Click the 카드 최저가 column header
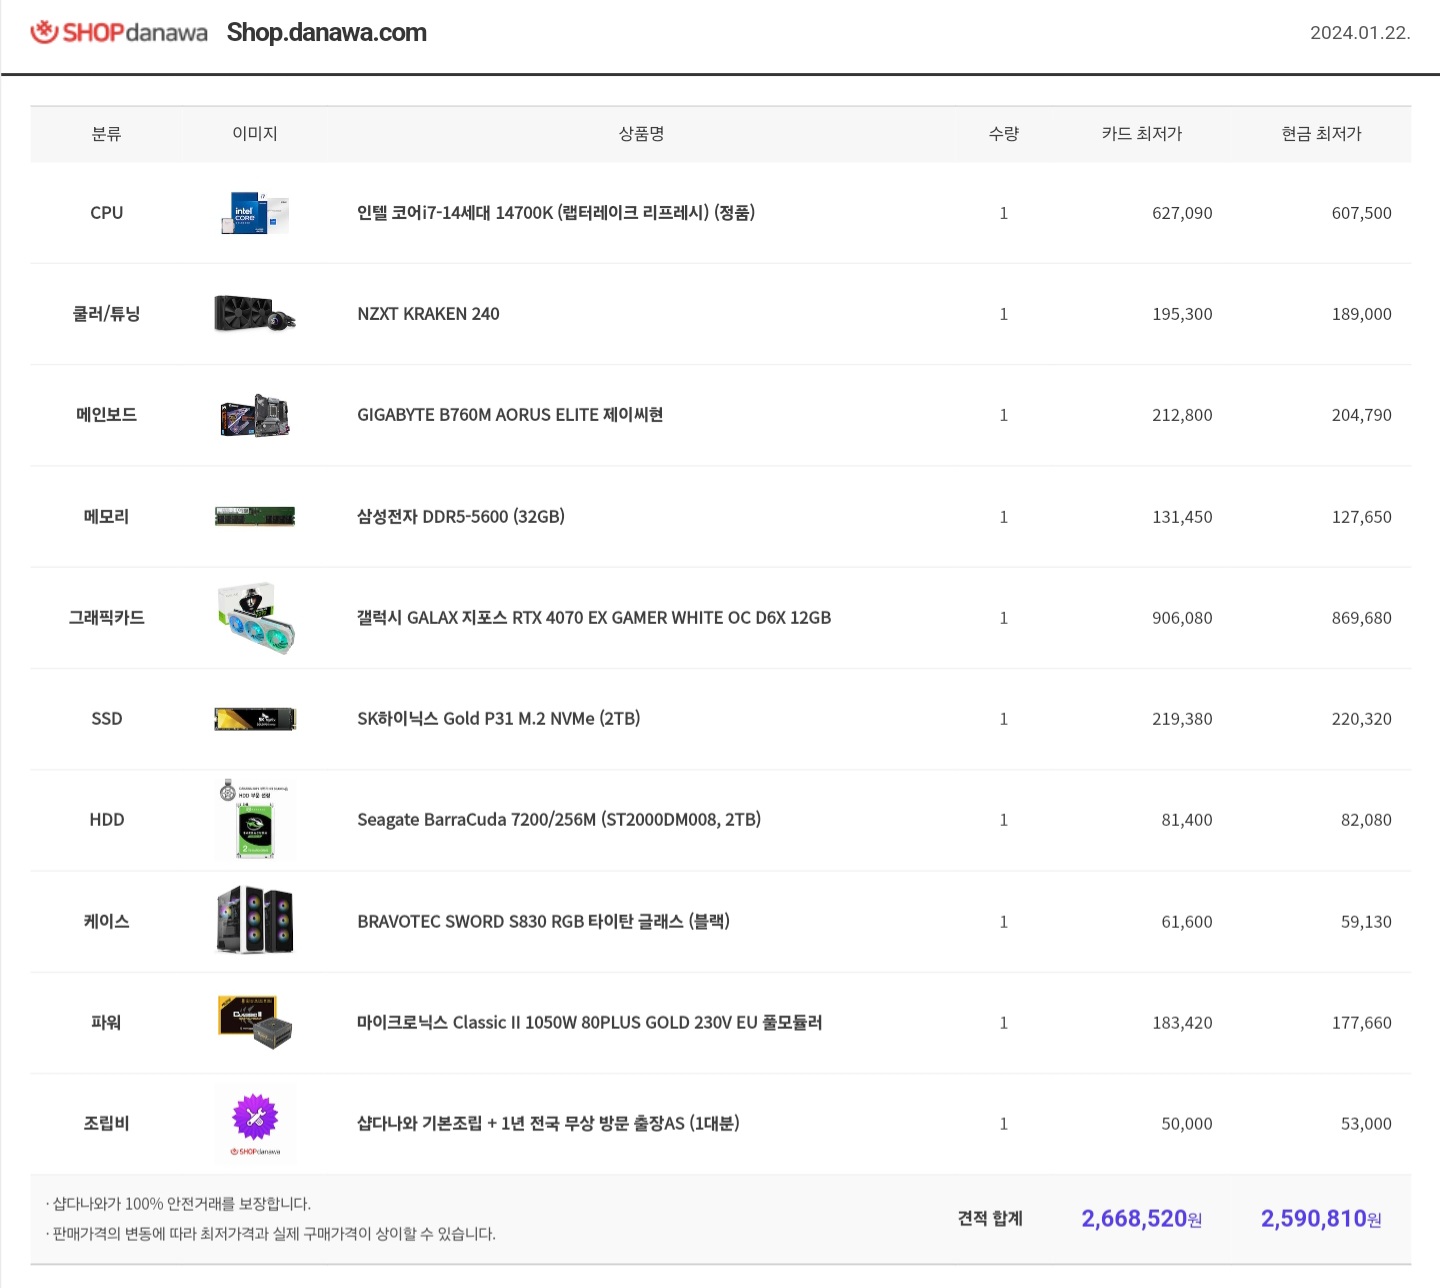1440x1288 pixels. (1142, 134)
